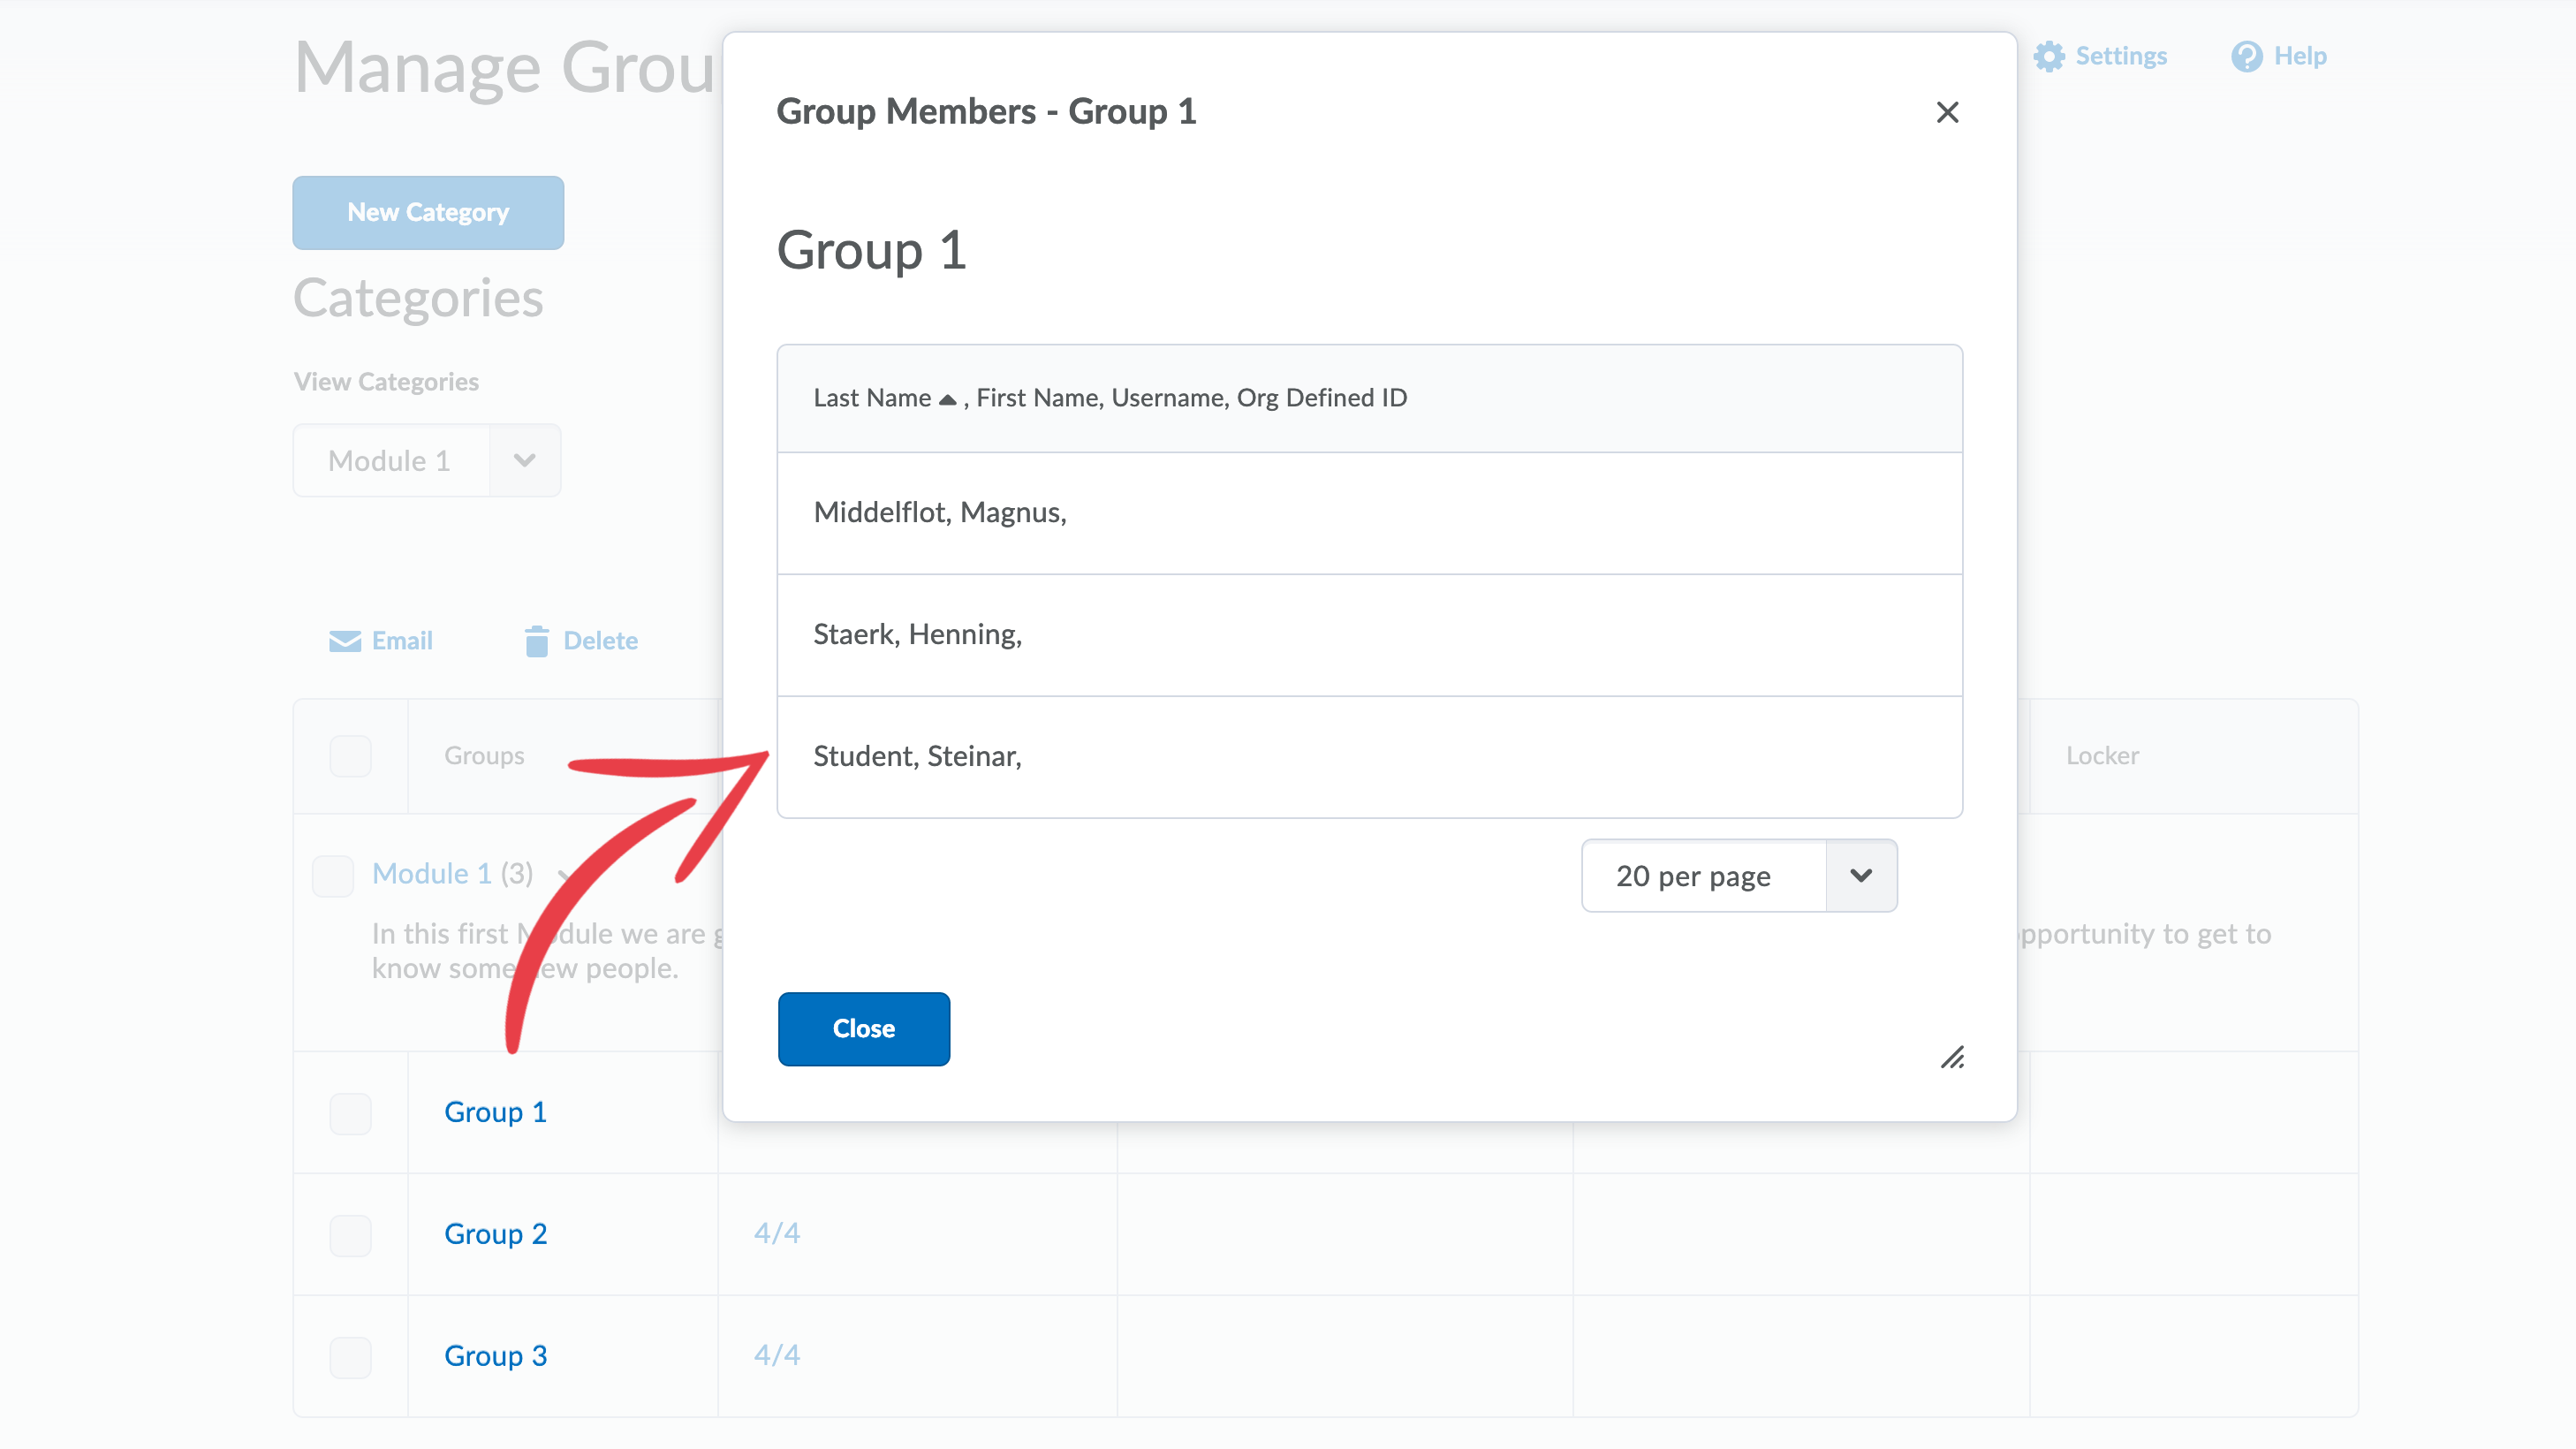2576x1449 pixels.
Task: Click the Delete trash can icon
Action: point(536,641)
